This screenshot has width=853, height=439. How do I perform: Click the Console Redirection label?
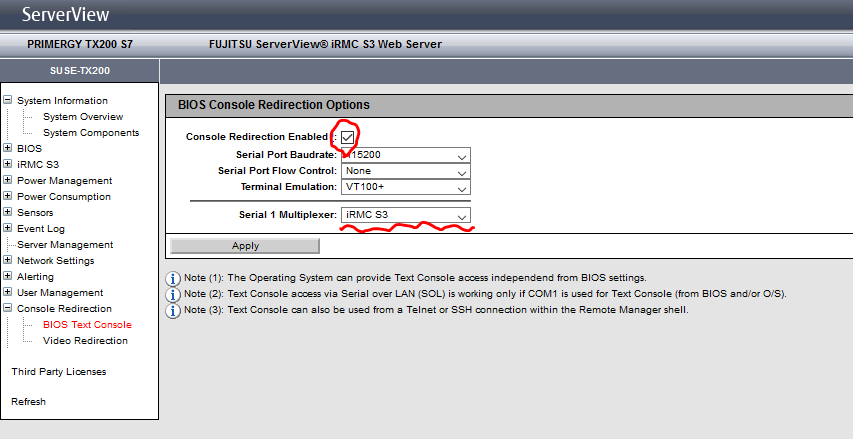(64, 308)
